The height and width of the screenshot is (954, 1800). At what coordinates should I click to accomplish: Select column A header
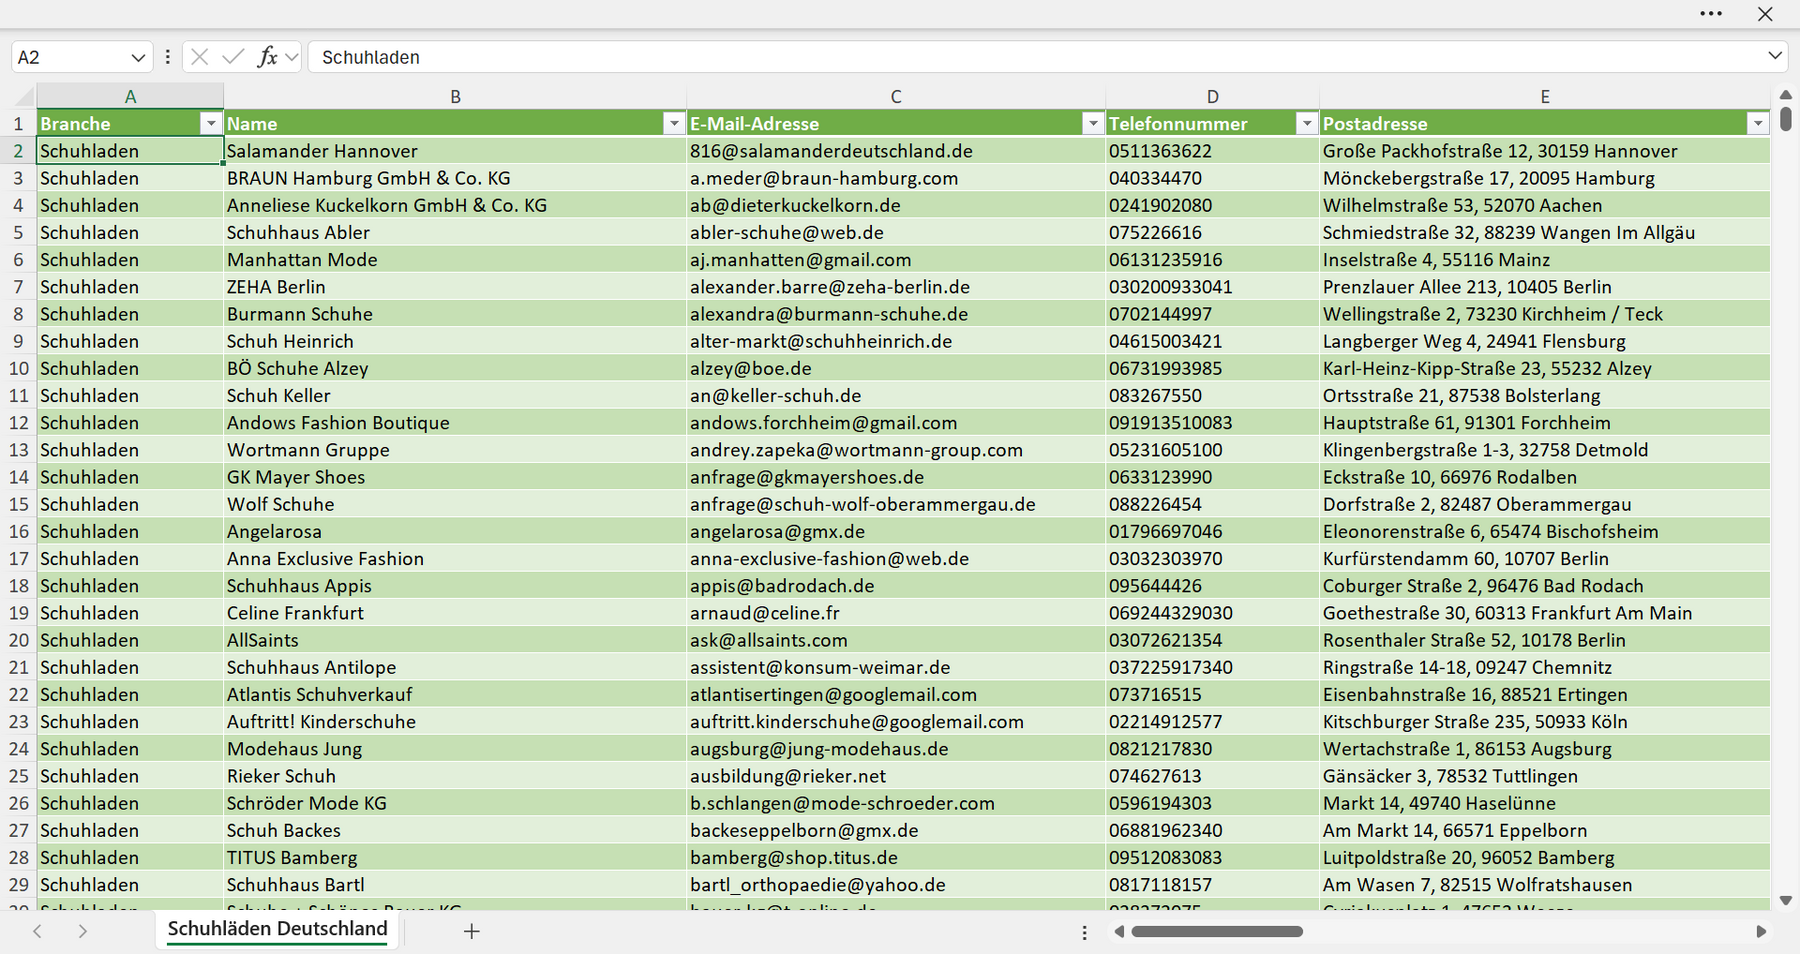tap(130, 97)
